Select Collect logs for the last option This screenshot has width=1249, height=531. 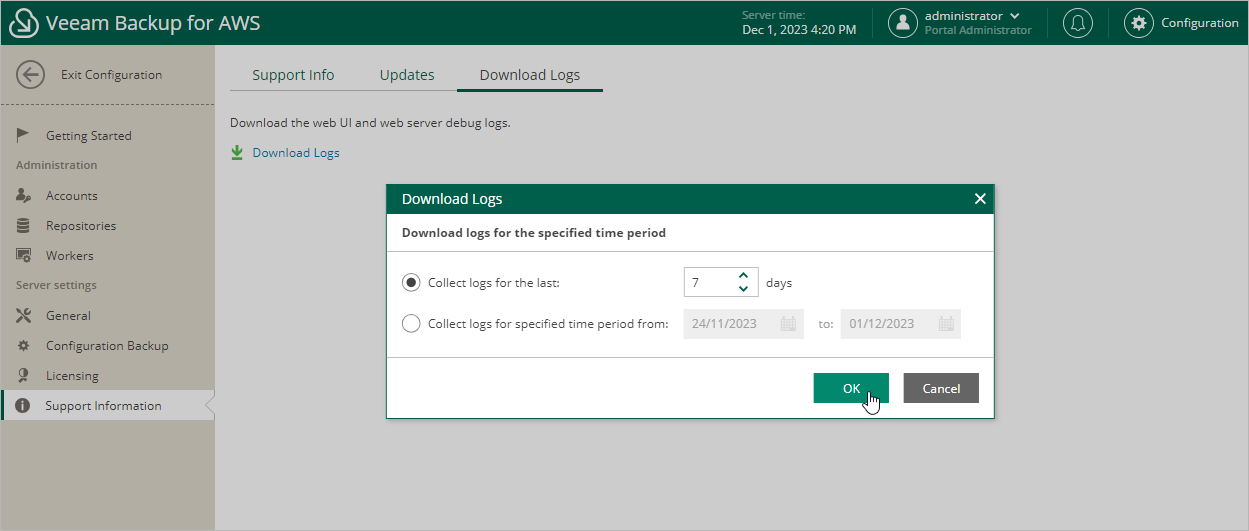click(411, 283)
